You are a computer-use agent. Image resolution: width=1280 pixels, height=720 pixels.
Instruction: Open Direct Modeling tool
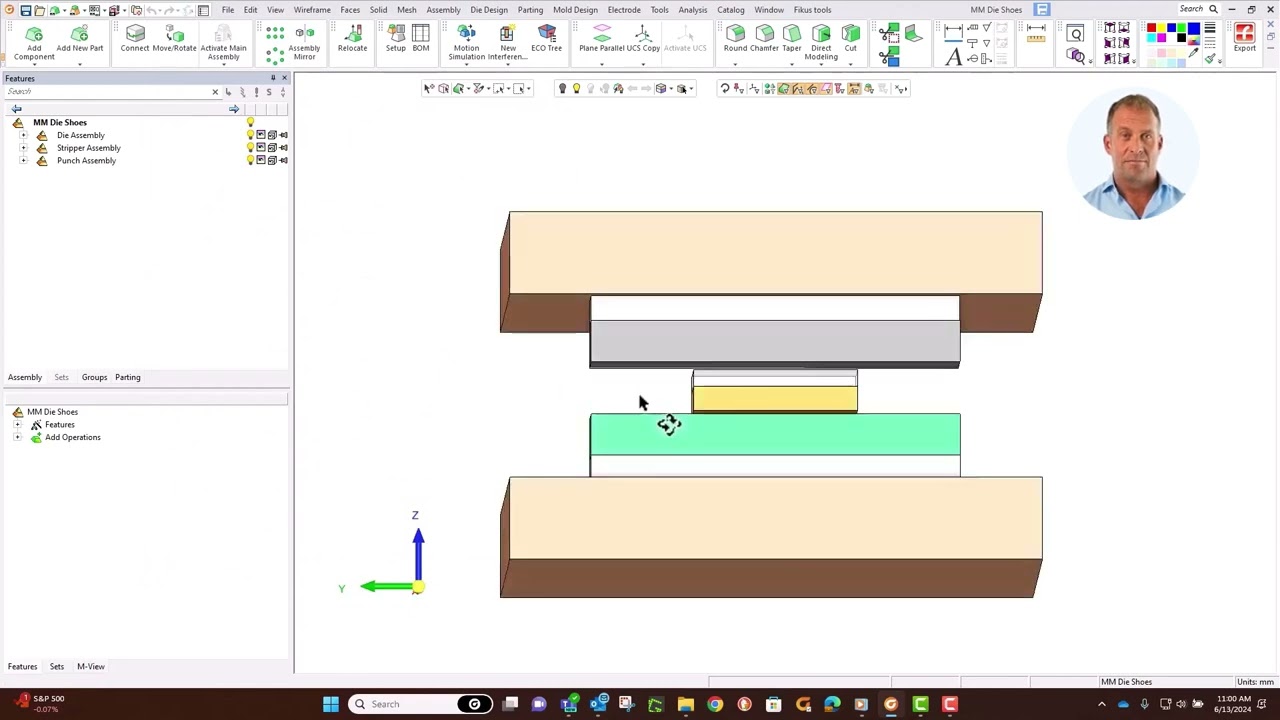821,42
